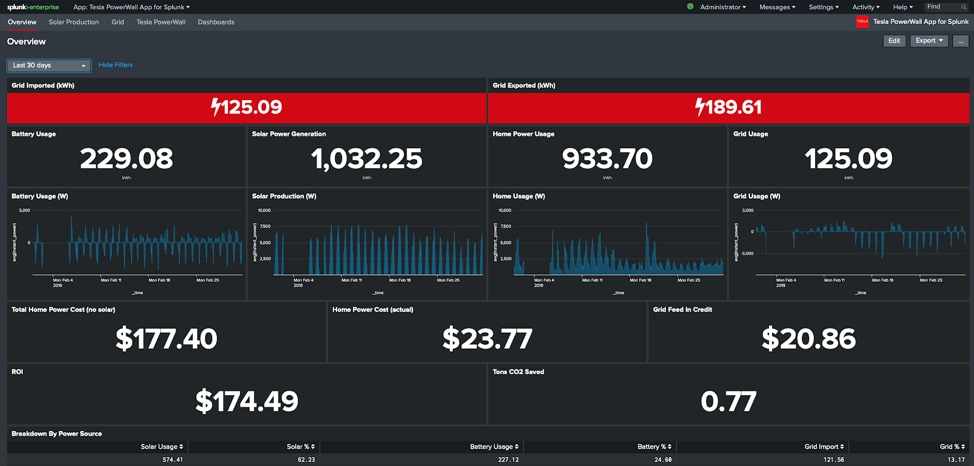974x466 pixels.
Task: Click the Solar Power Generation value 1,032.25
Action: point(367,159)
